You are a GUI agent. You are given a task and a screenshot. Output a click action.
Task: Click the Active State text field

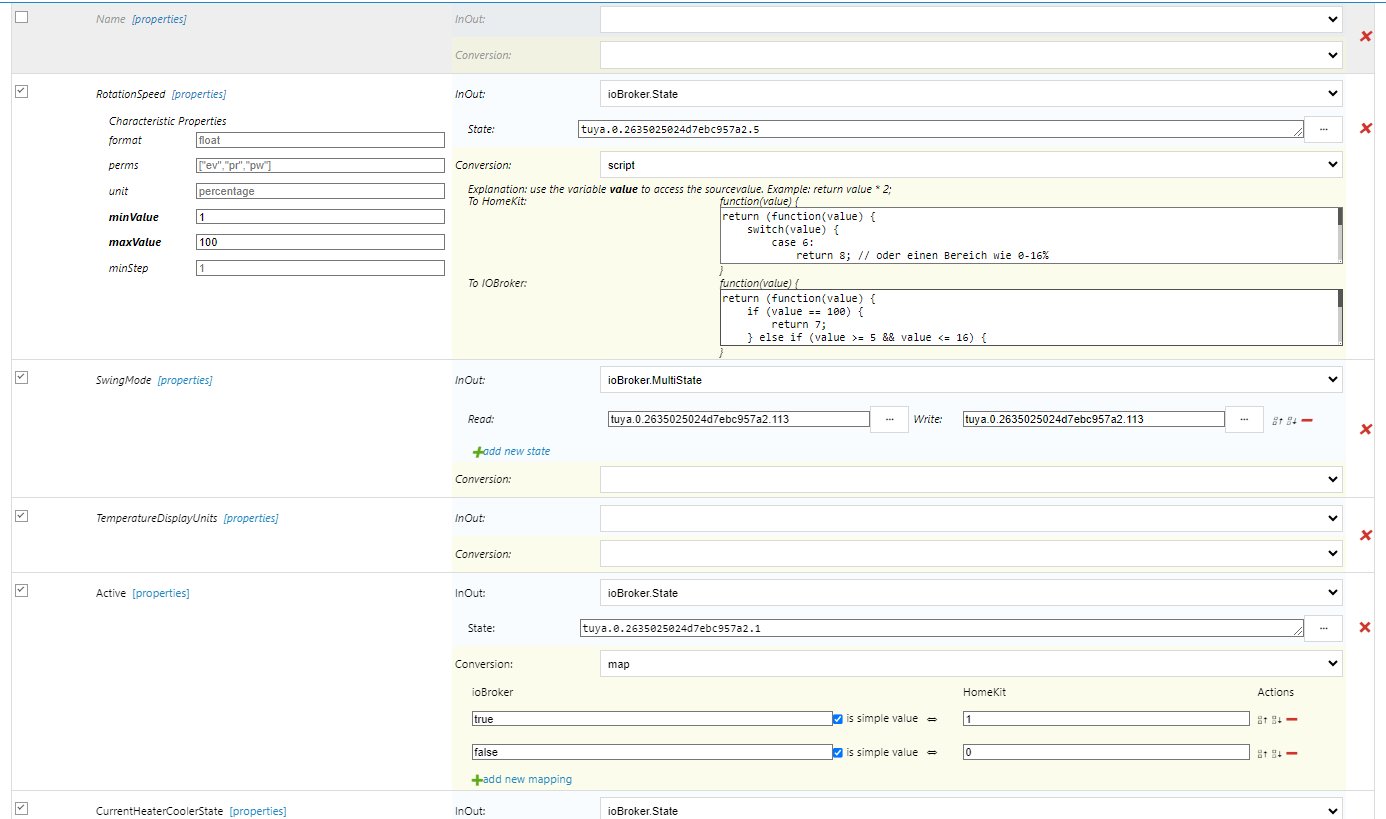coord(941,628)
